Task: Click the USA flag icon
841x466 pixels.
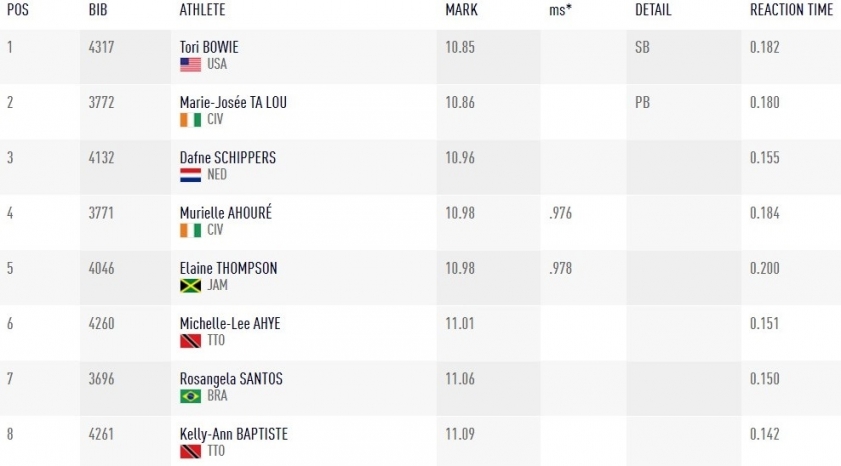Action: point(190,64)
